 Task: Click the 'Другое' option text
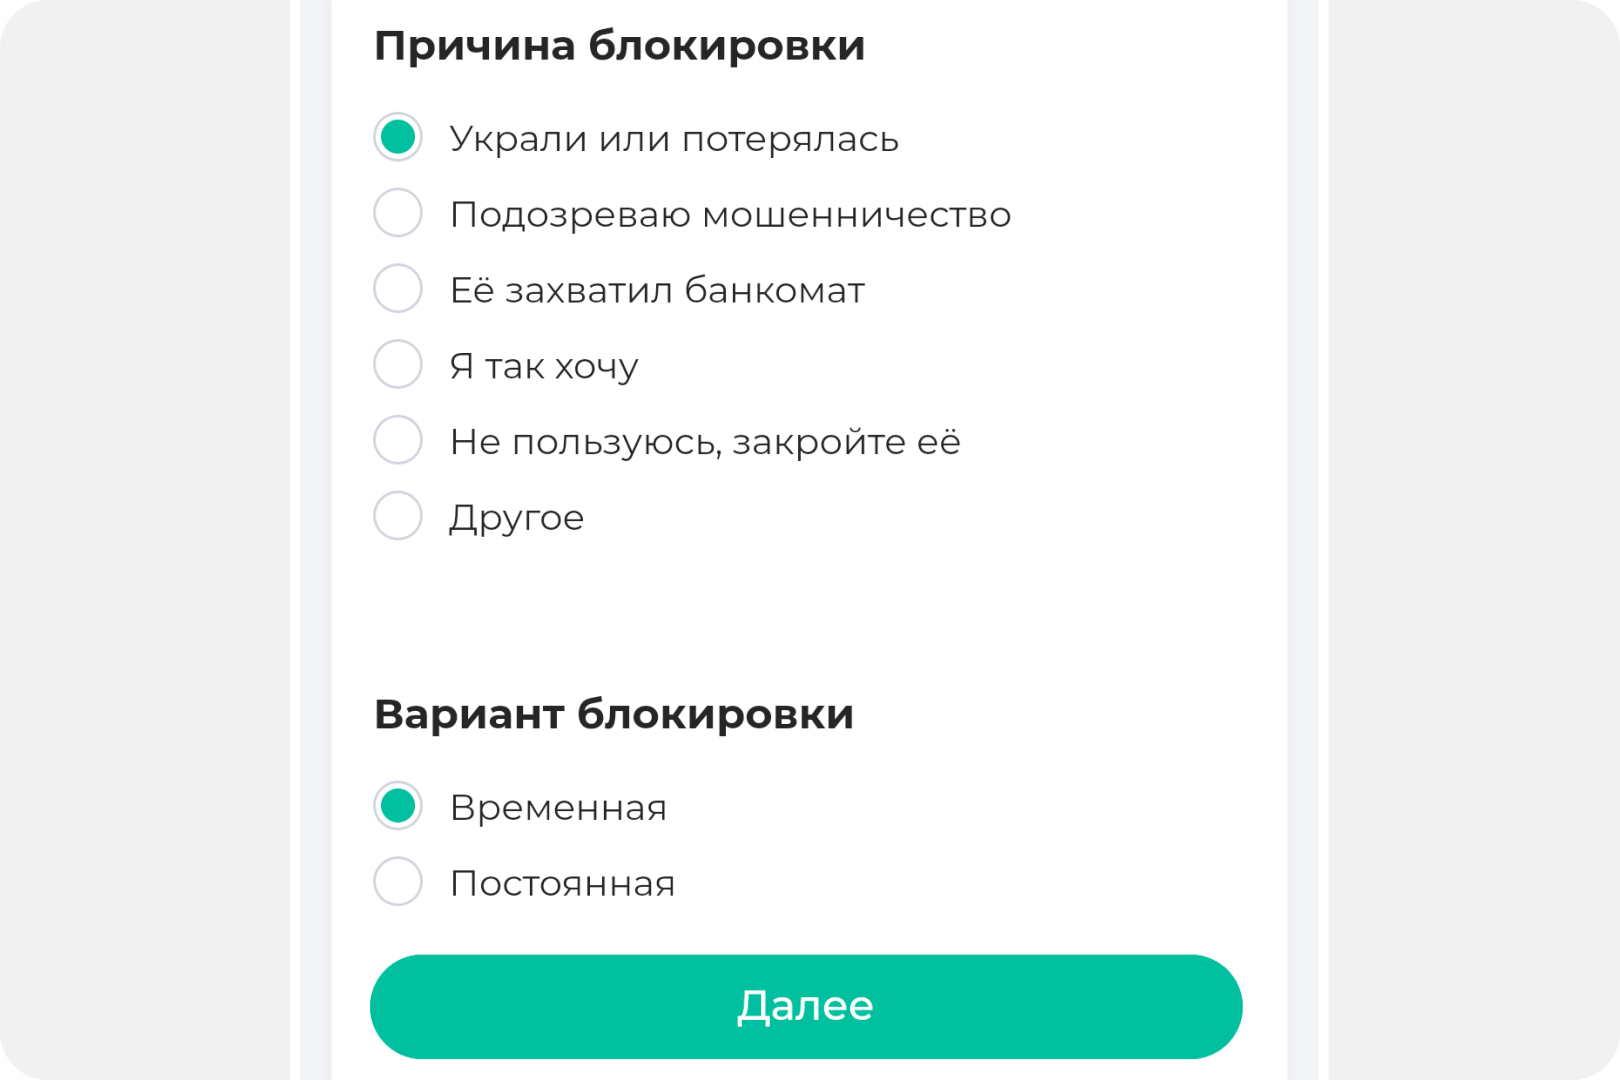[x=516, y=519]
